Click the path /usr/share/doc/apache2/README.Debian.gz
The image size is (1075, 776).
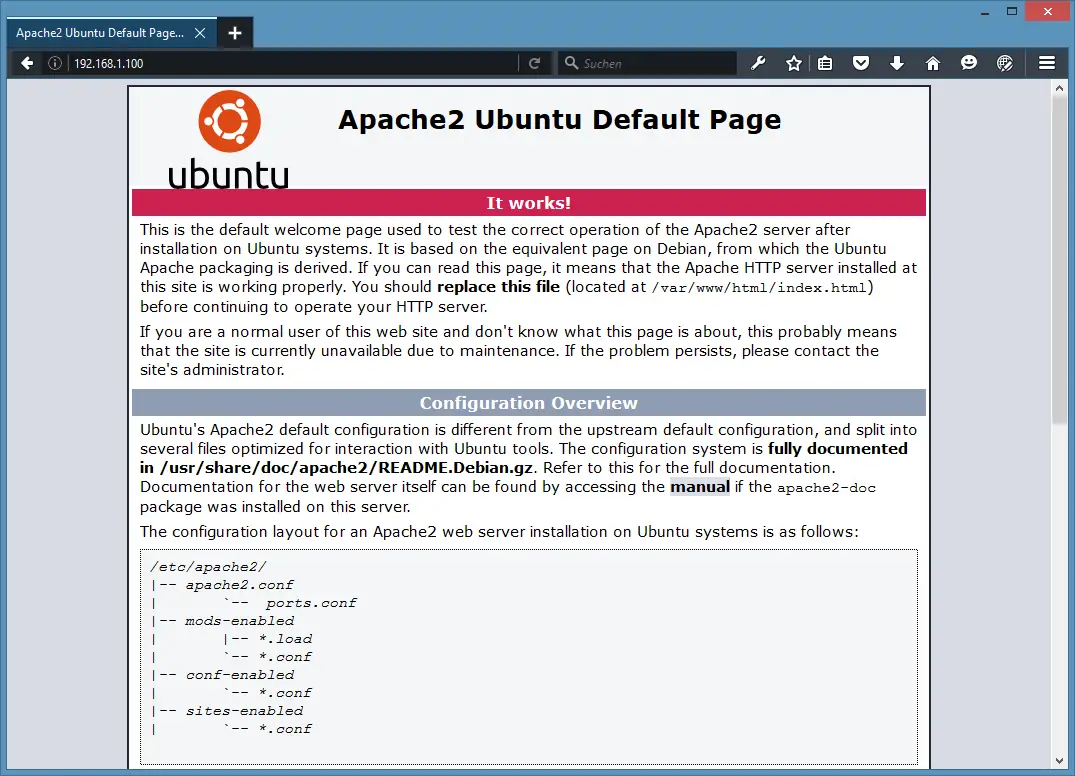tap(346, 468)
